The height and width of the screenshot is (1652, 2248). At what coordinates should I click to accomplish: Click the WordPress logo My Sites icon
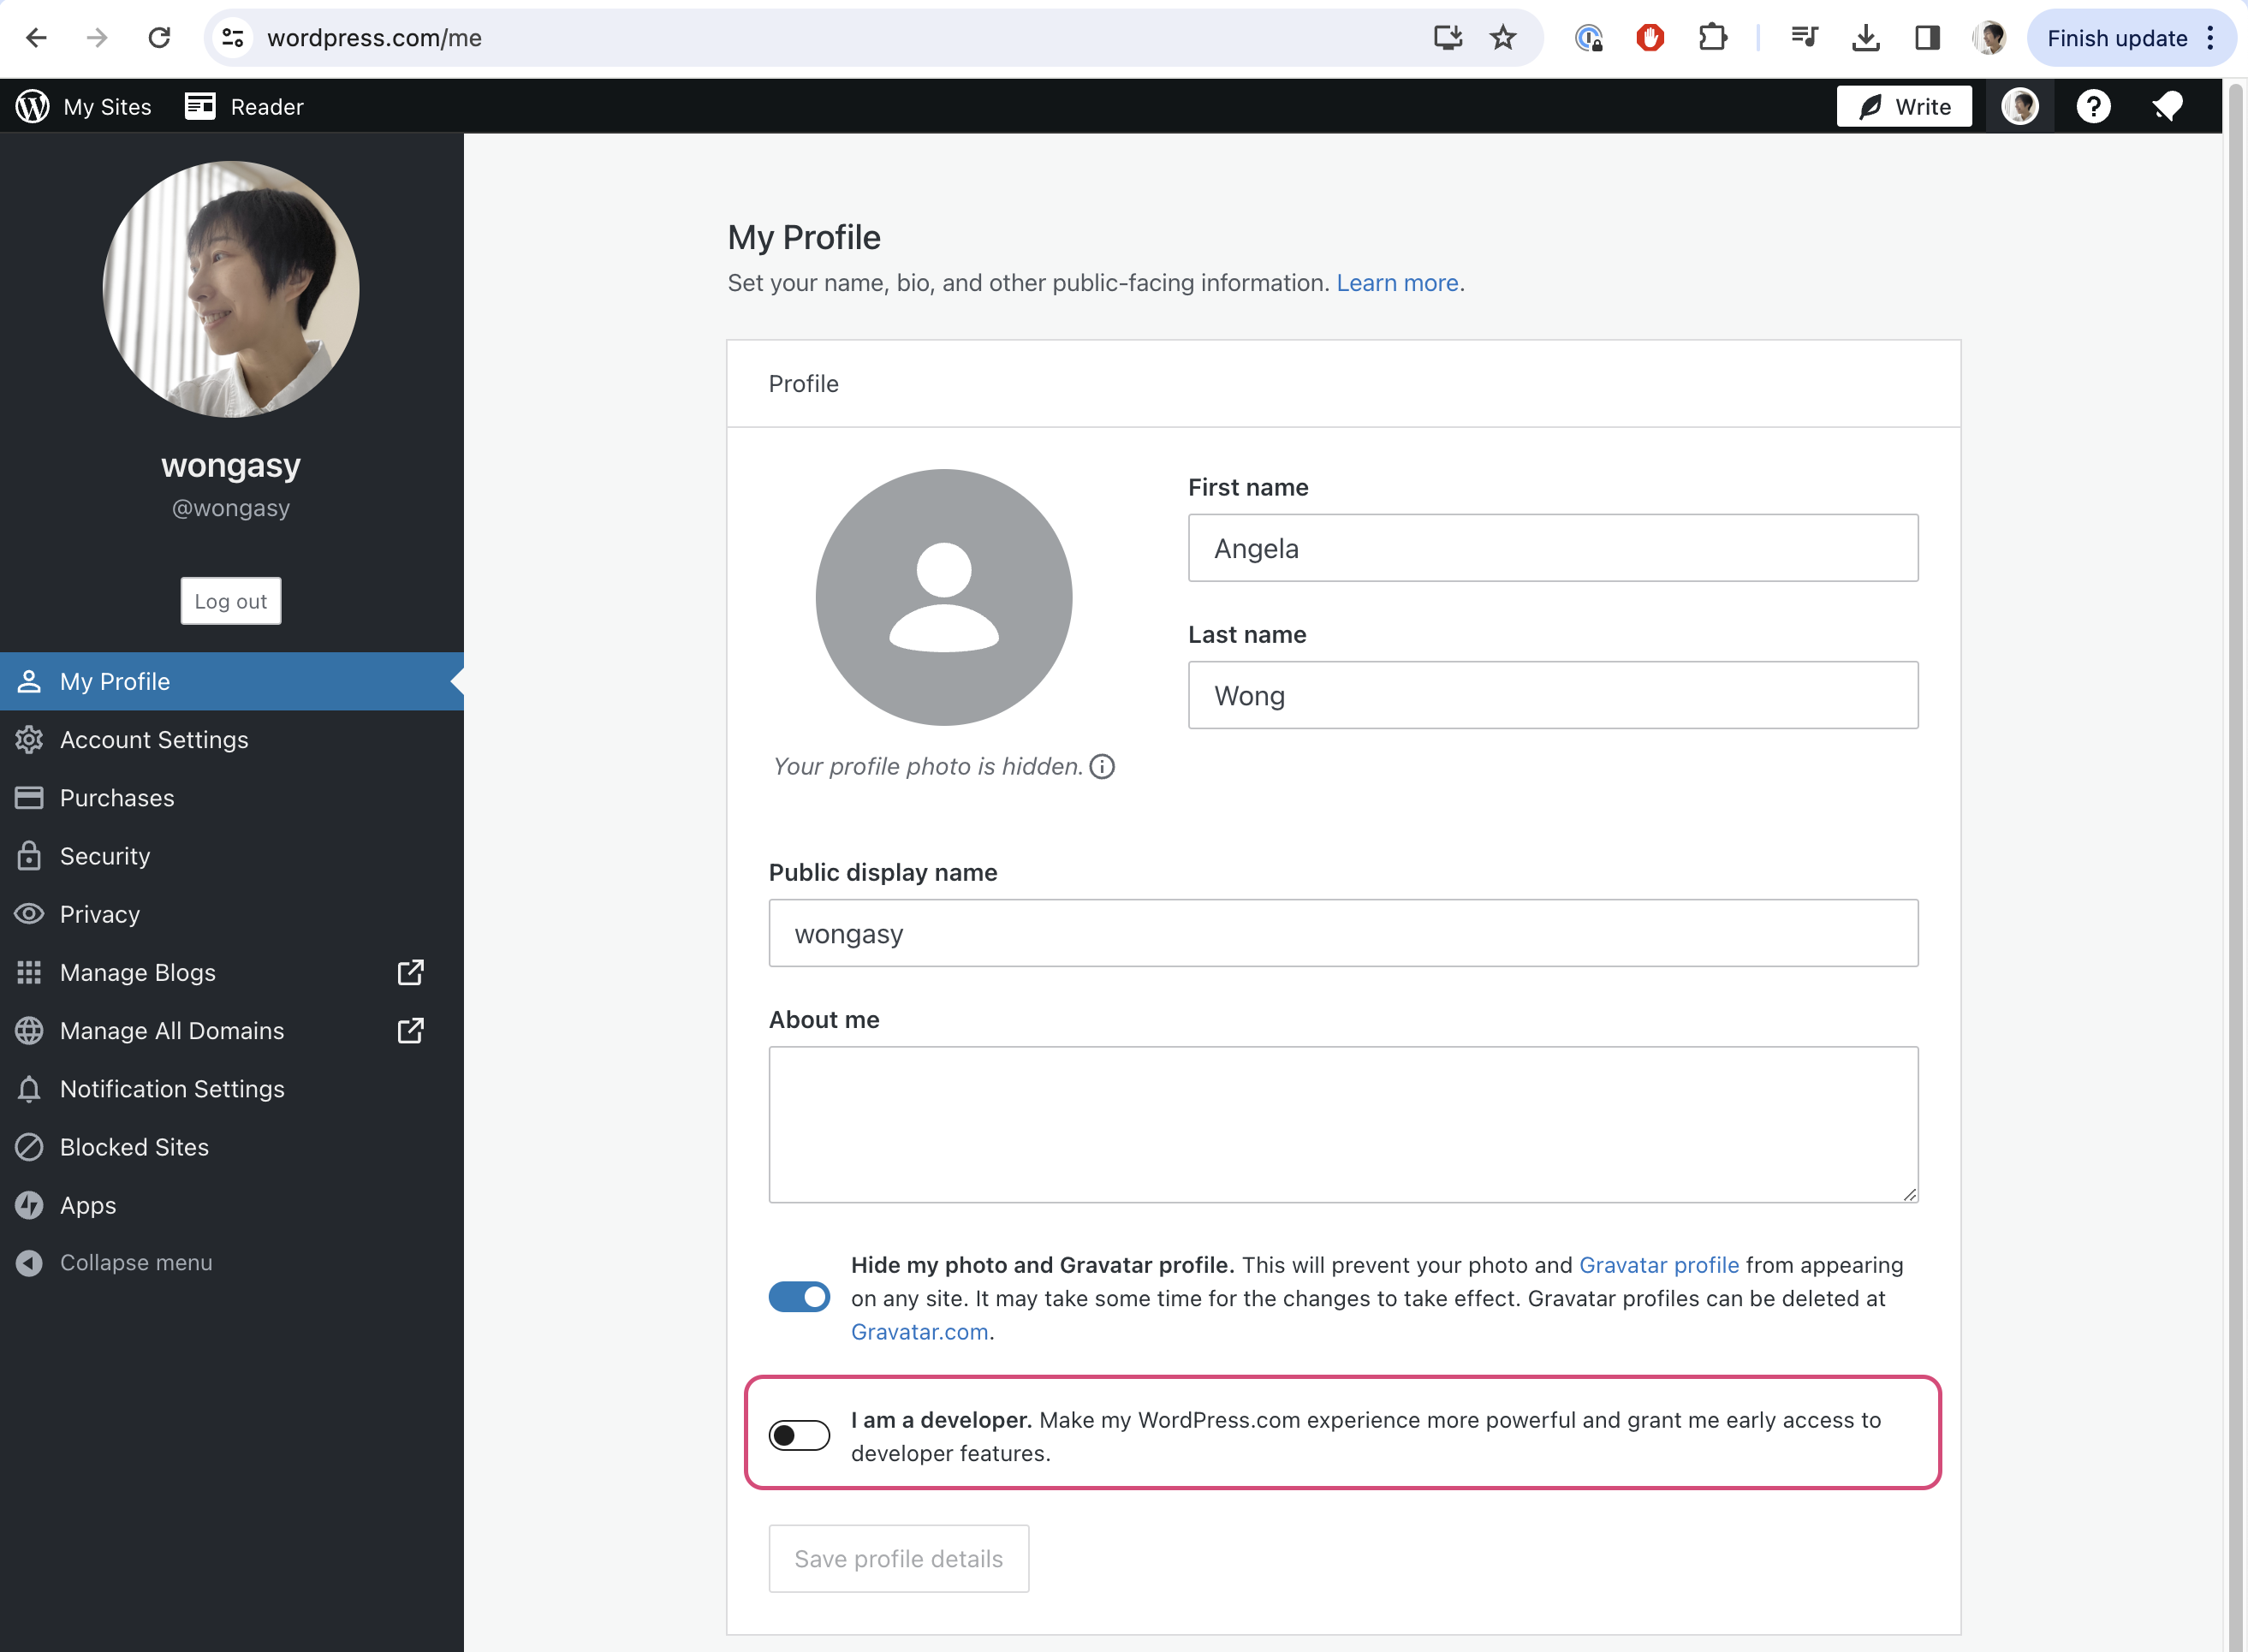point(32,106)
